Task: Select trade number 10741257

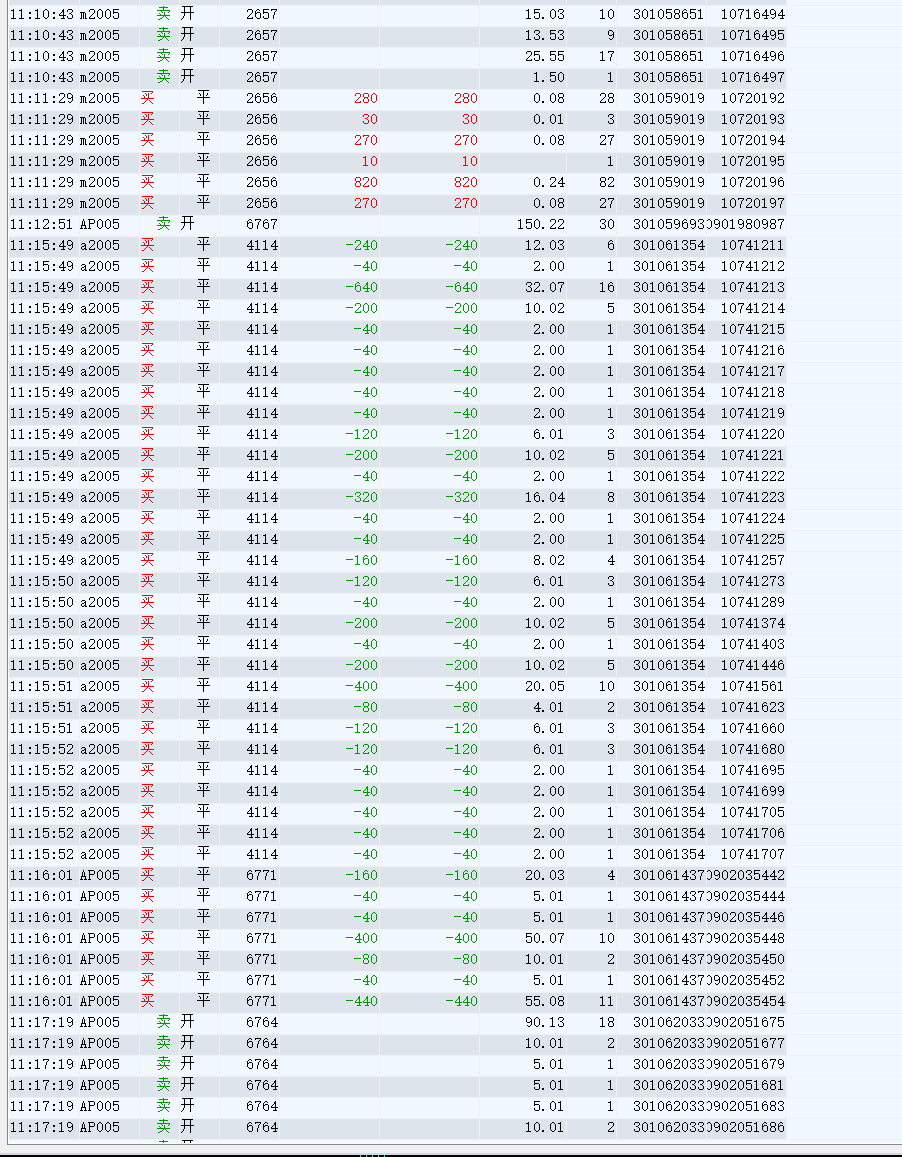Action: [x=752, y=560]
